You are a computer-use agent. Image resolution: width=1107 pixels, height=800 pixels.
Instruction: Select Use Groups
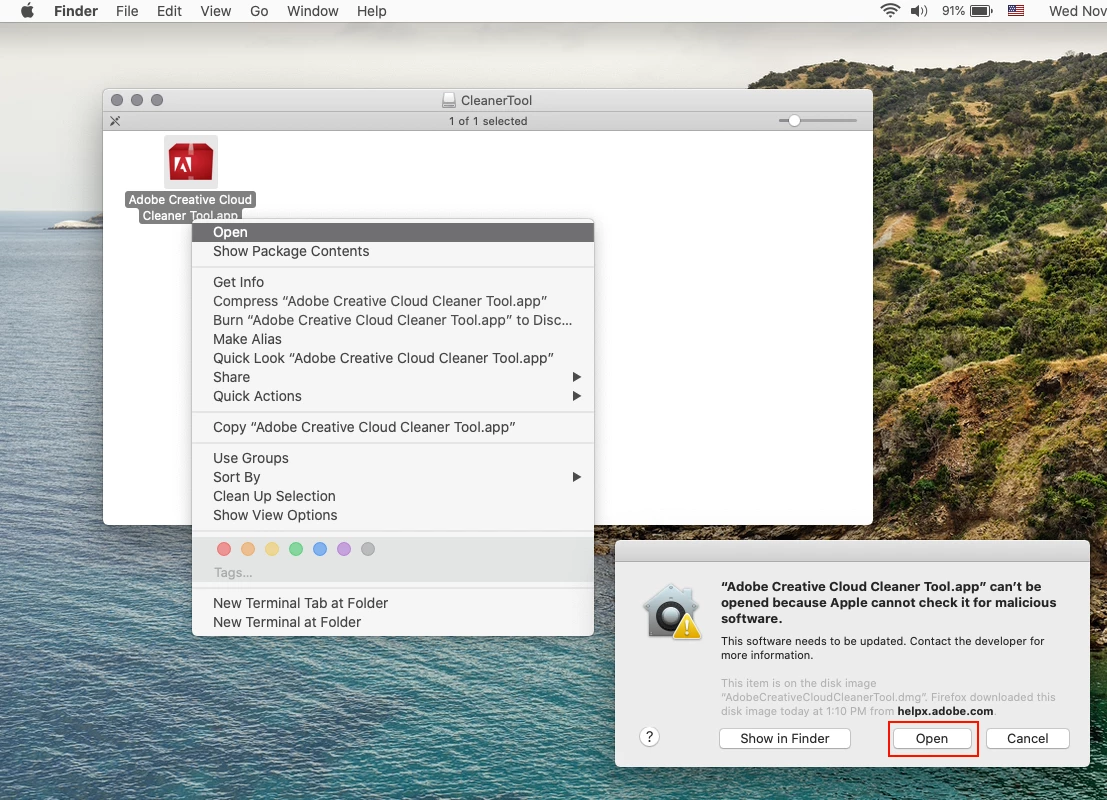[393, 458]
